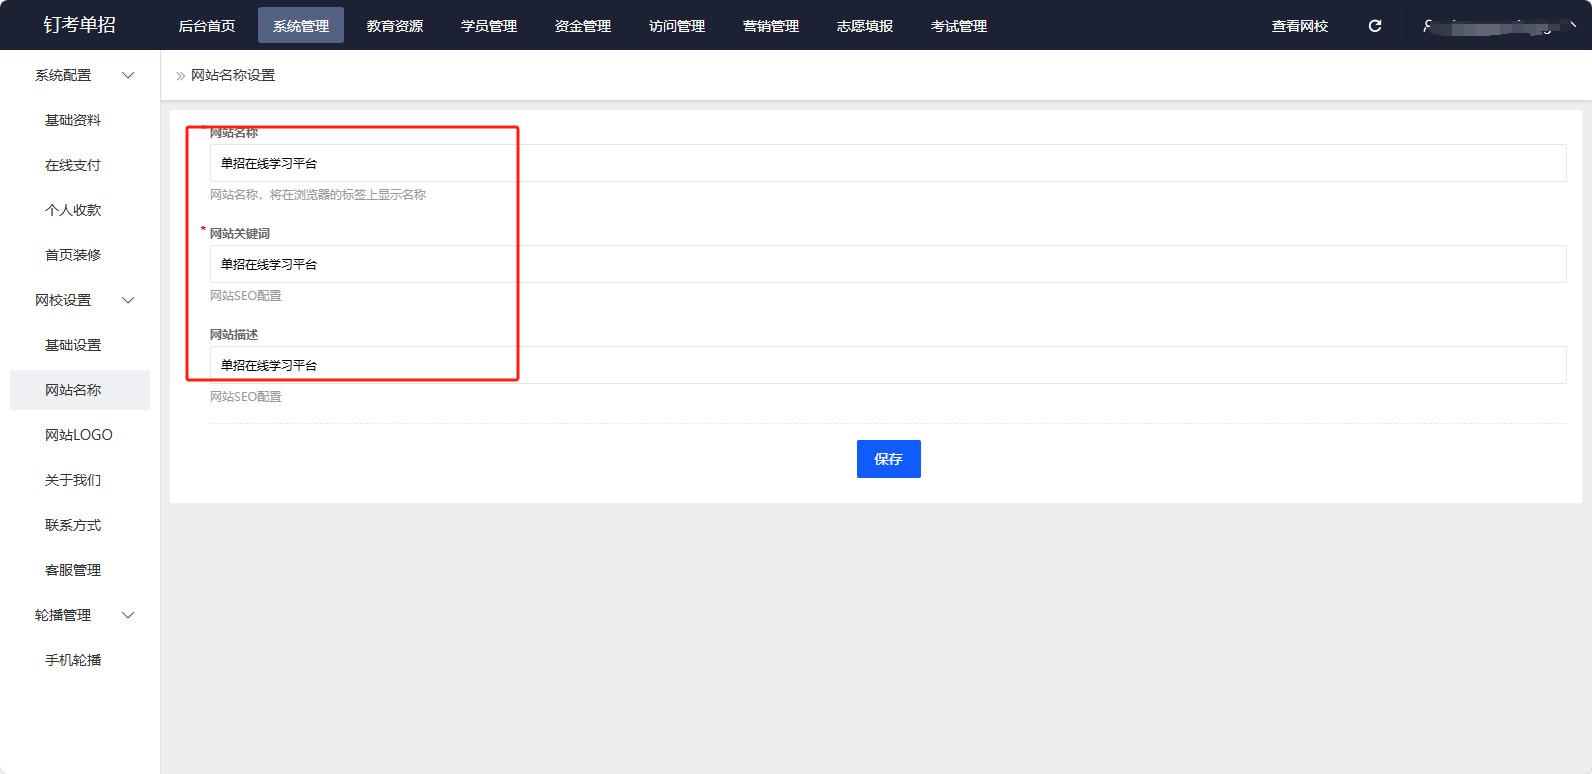Click the refresh icon in top bar
This screenshot has height=774, width=1592.
(1375, 26)
